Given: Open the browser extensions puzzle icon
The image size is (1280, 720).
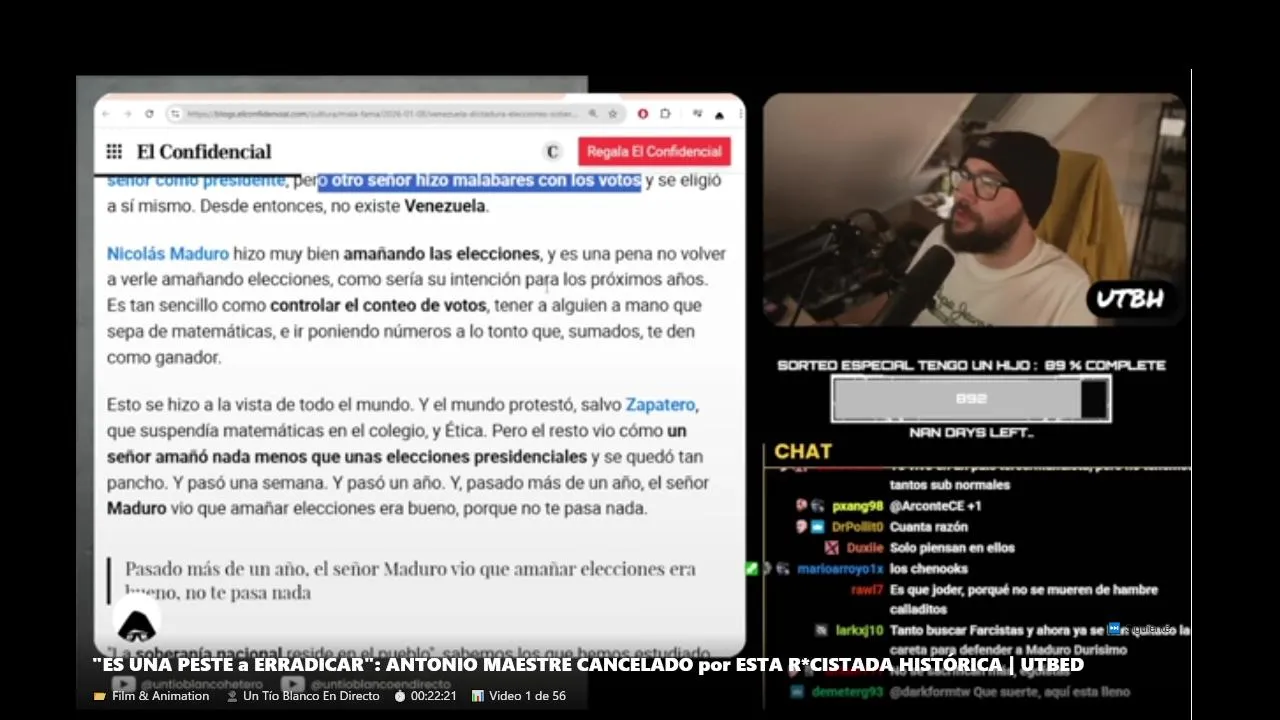Looking at the screenshot, I should pyautogui.click(x=665, y=114).
